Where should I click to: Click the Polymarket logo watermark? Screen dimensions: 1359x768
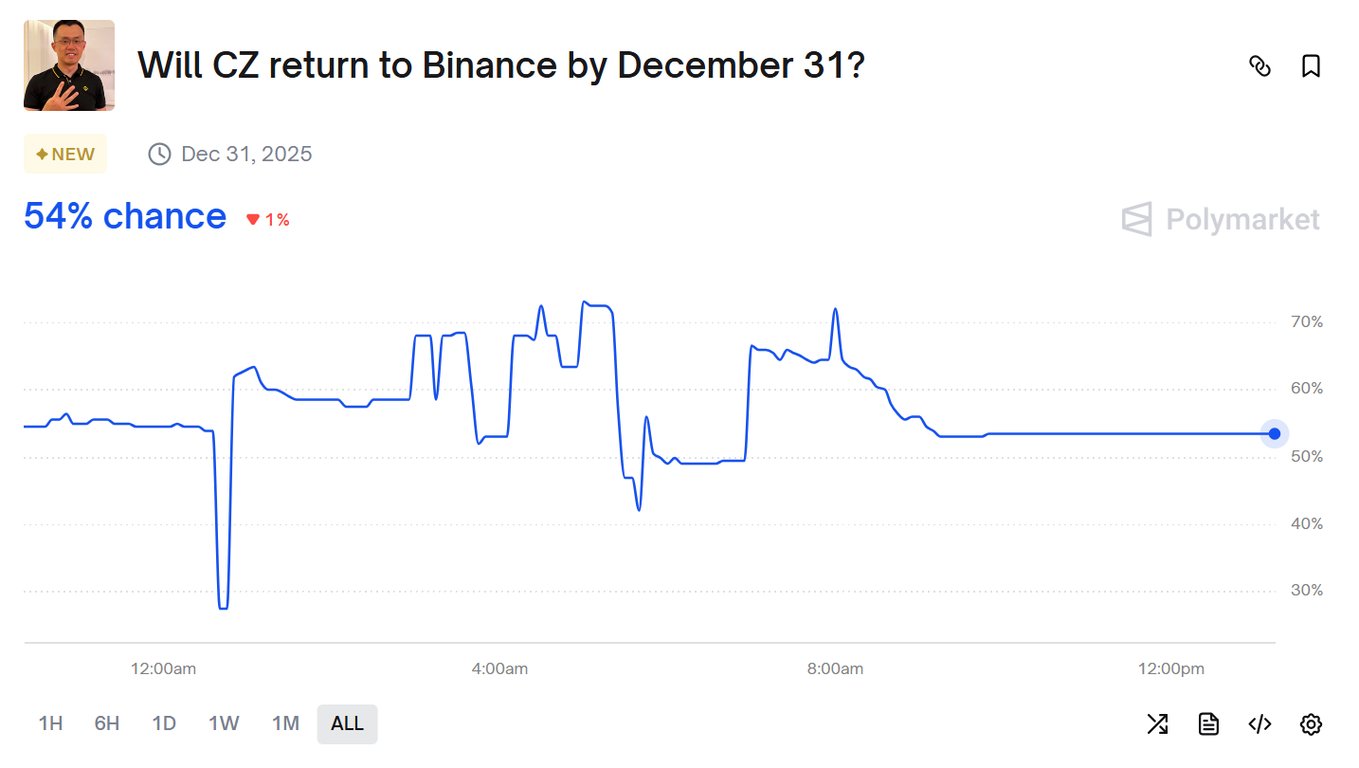tap(1220, 219)
